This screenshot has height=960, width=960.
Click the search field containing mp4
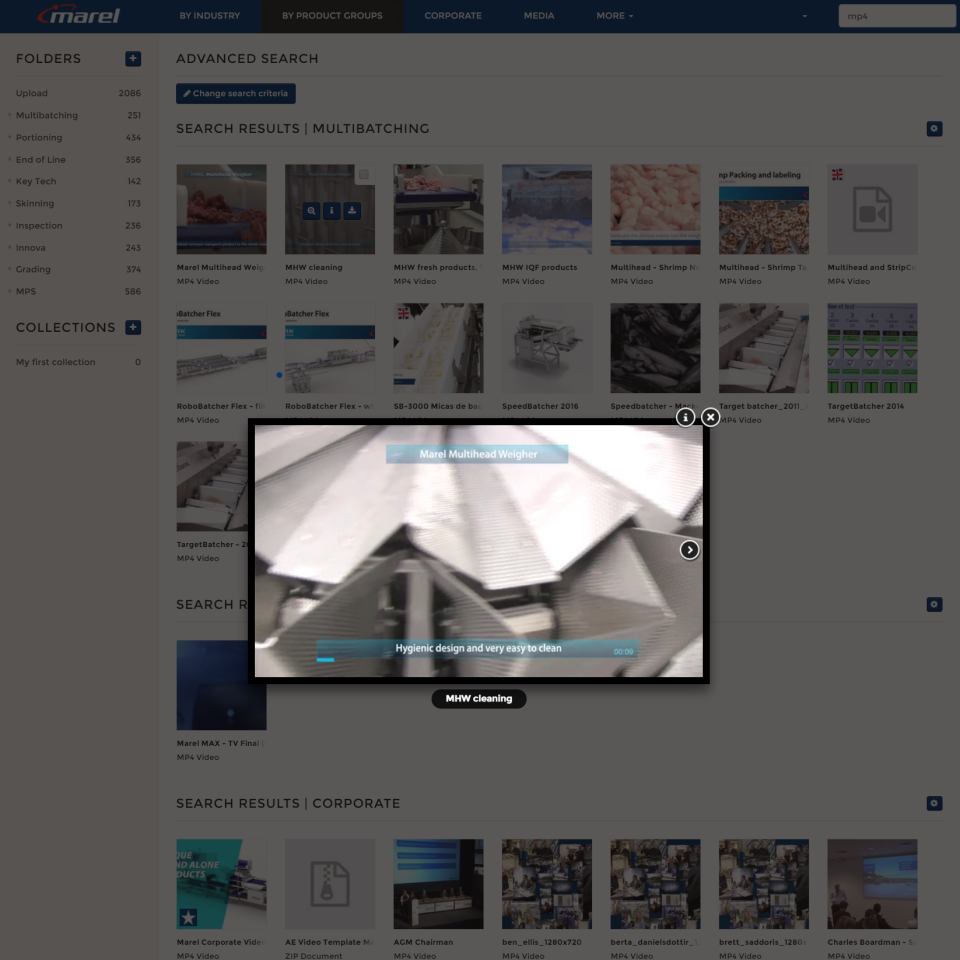point(896,16)
